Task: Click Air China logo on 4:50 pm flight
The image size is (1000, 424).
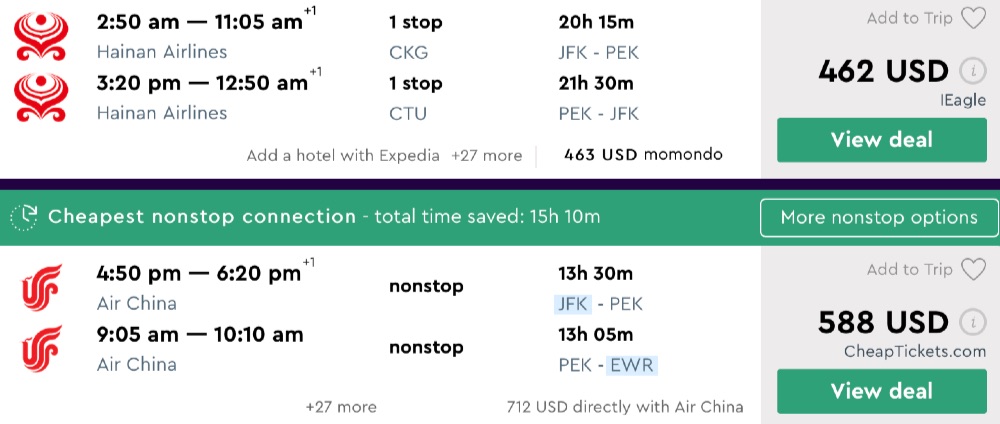Action: (x=41, y=288)
